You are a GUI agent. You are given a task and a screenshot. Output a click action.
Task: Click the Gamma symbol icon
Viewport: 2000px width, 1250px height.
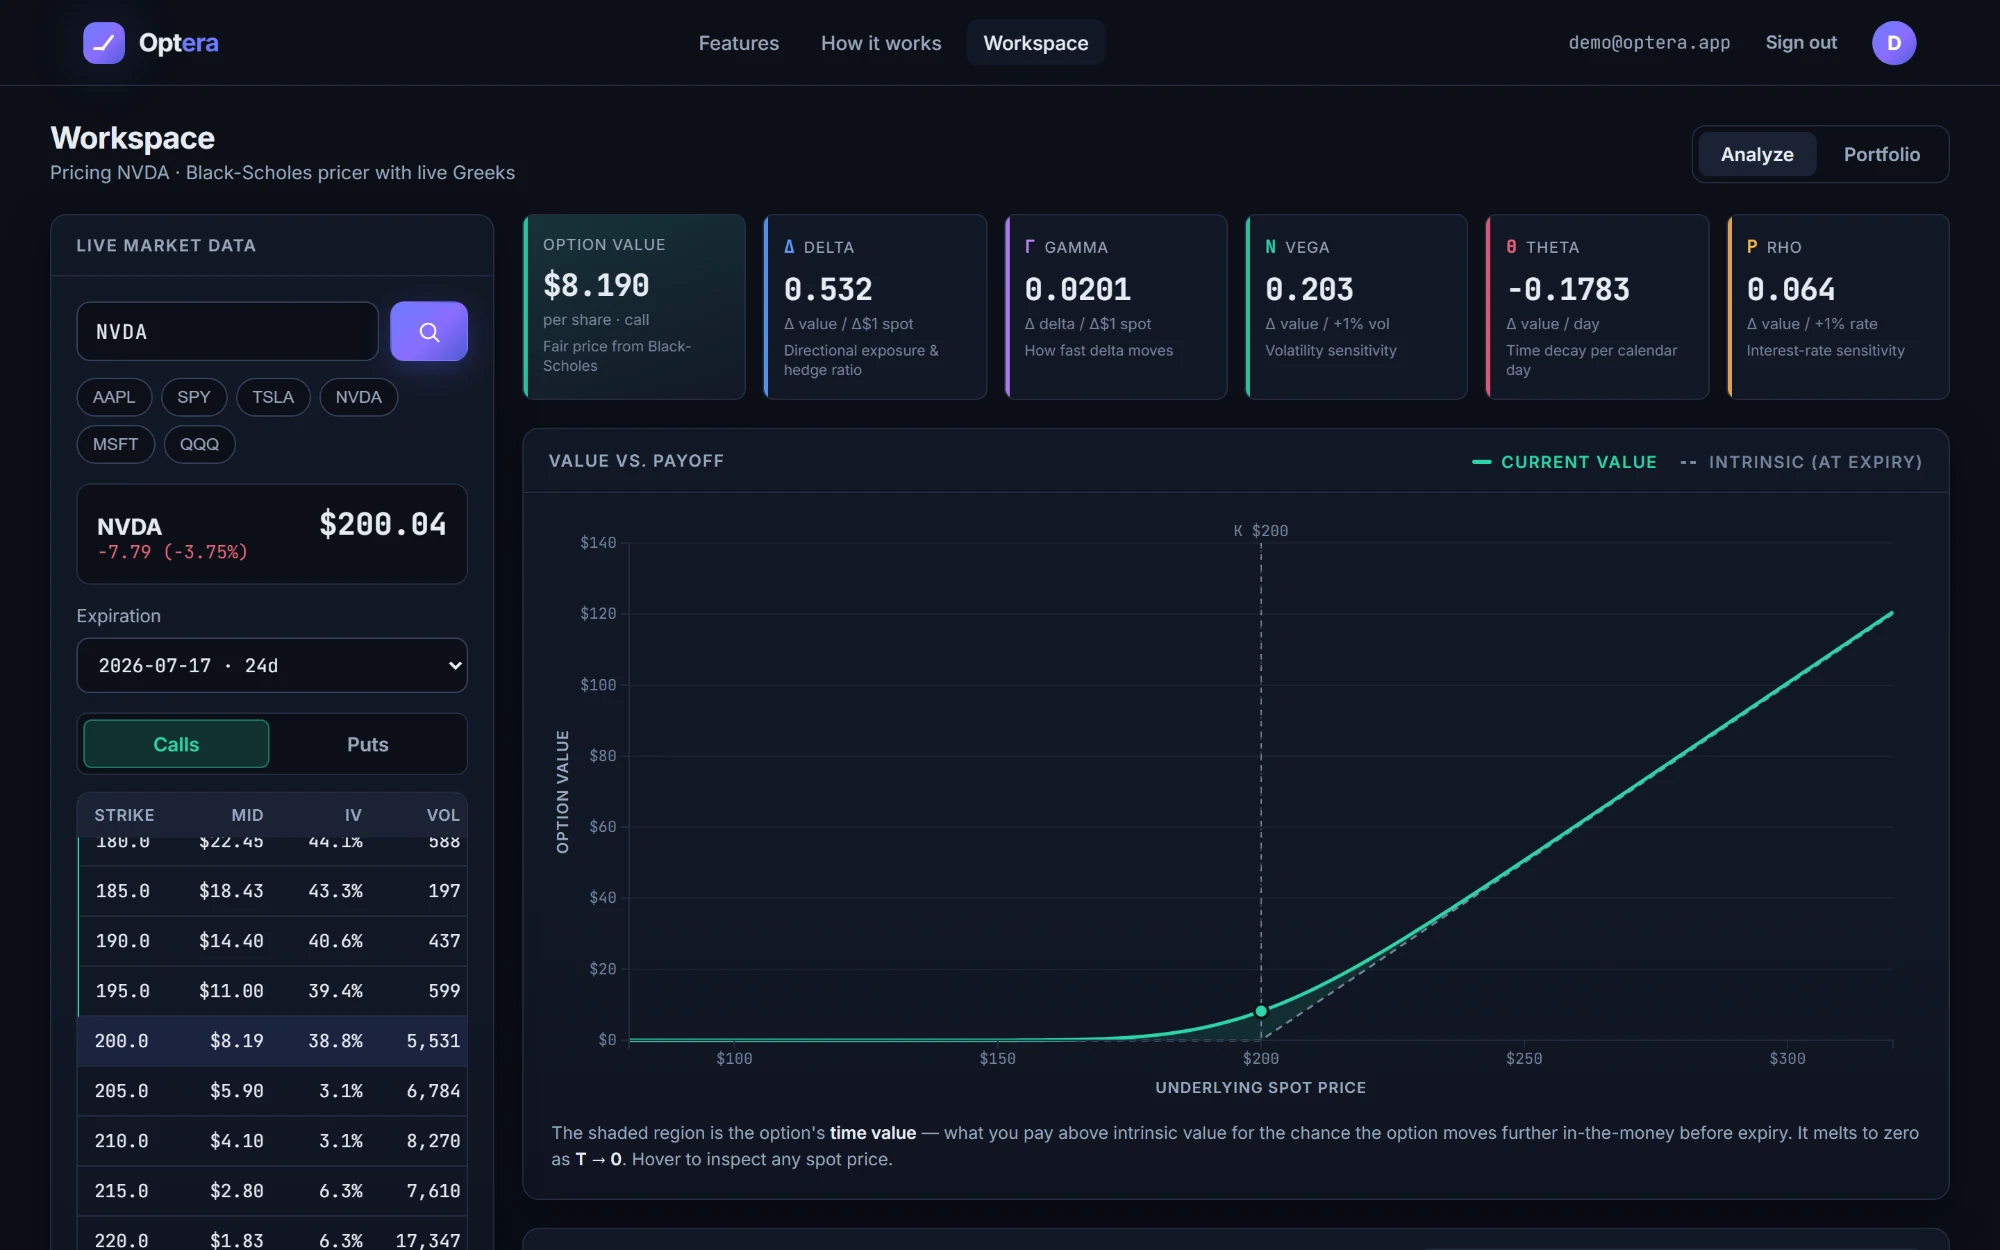(x=1029, y=247)
